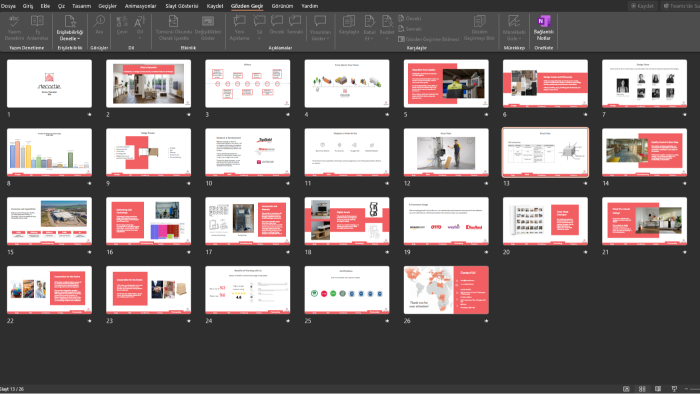The height and width of the screenshot is (394, 700).
Task: Switch to the Tasarım tab
Action: click(x=81, y=6)
